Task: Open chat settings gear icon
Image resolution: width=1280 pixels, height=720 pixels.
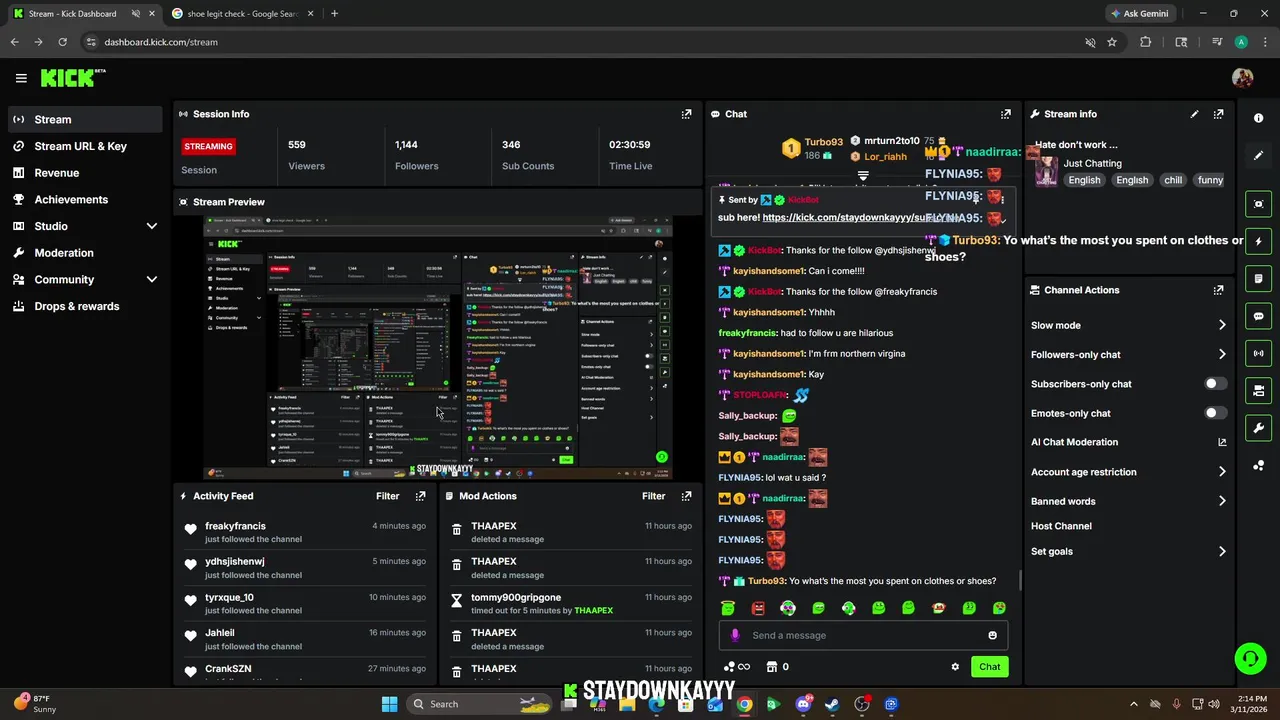Action: coord(955,667)
